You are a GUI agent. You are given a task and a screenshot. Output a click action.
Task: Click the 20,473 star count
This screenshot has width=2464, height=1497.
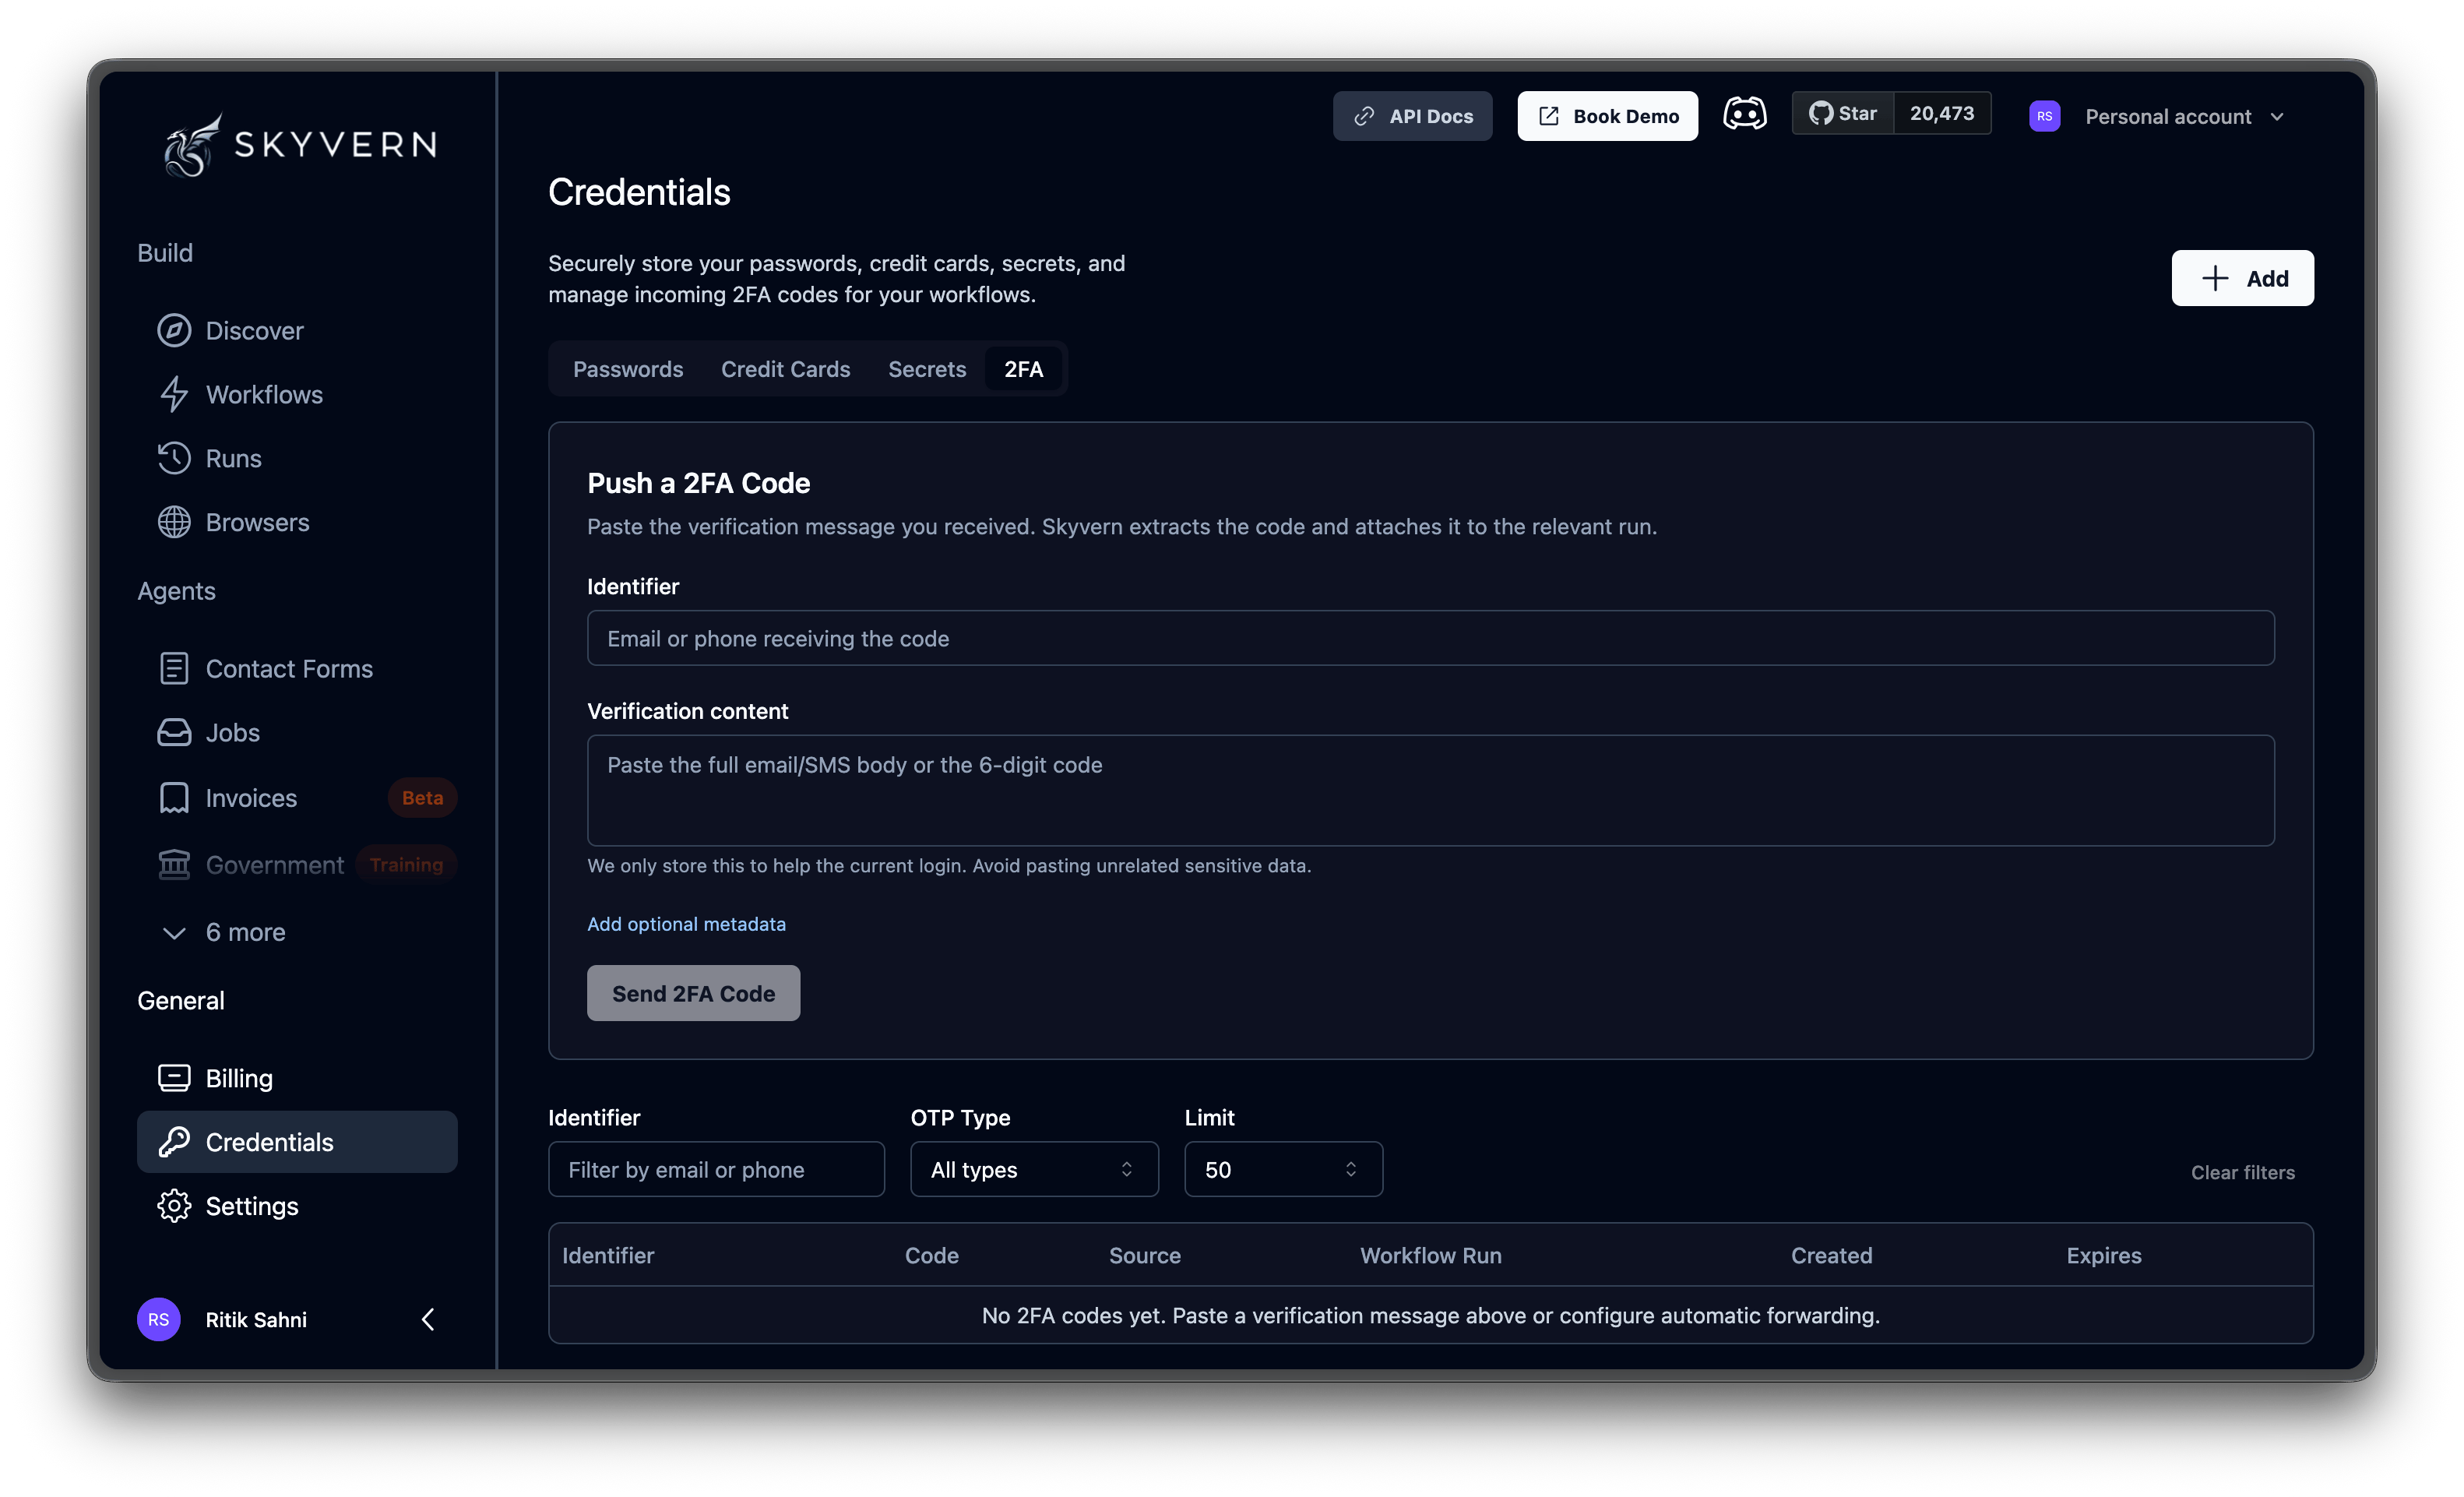click(x=1942, y=114)
